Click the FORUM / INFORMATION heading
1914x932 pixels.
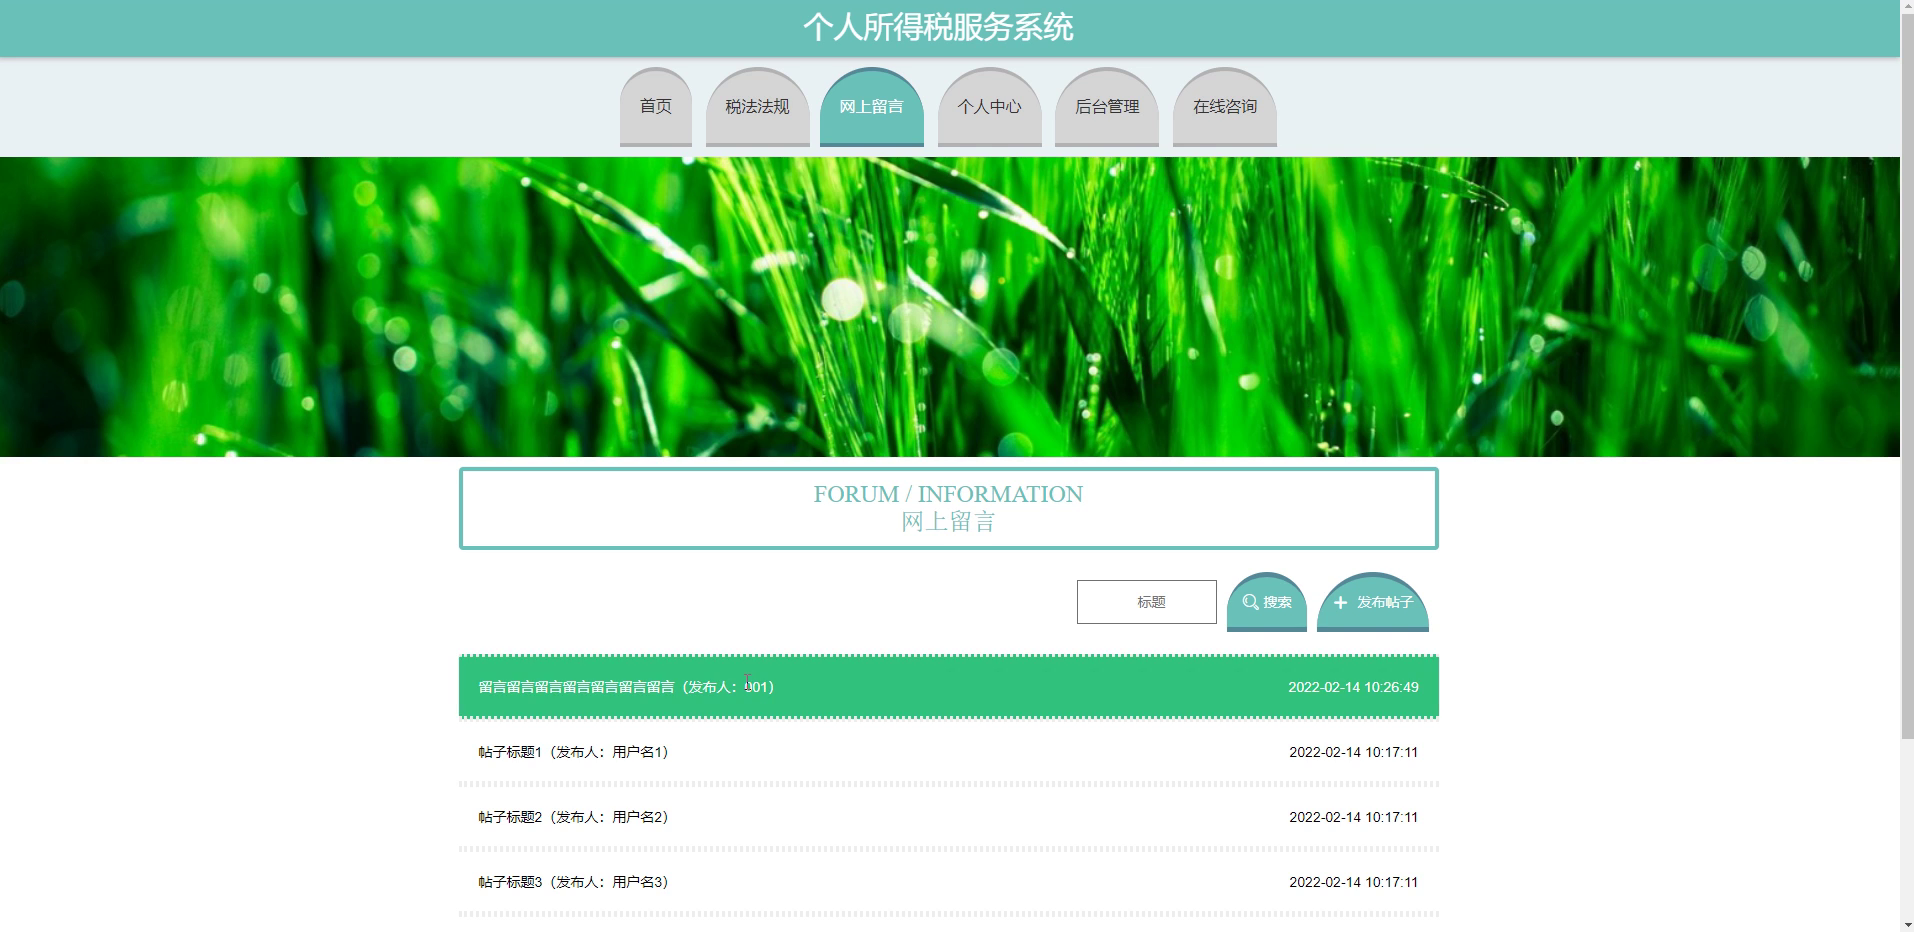coord(948,494)
